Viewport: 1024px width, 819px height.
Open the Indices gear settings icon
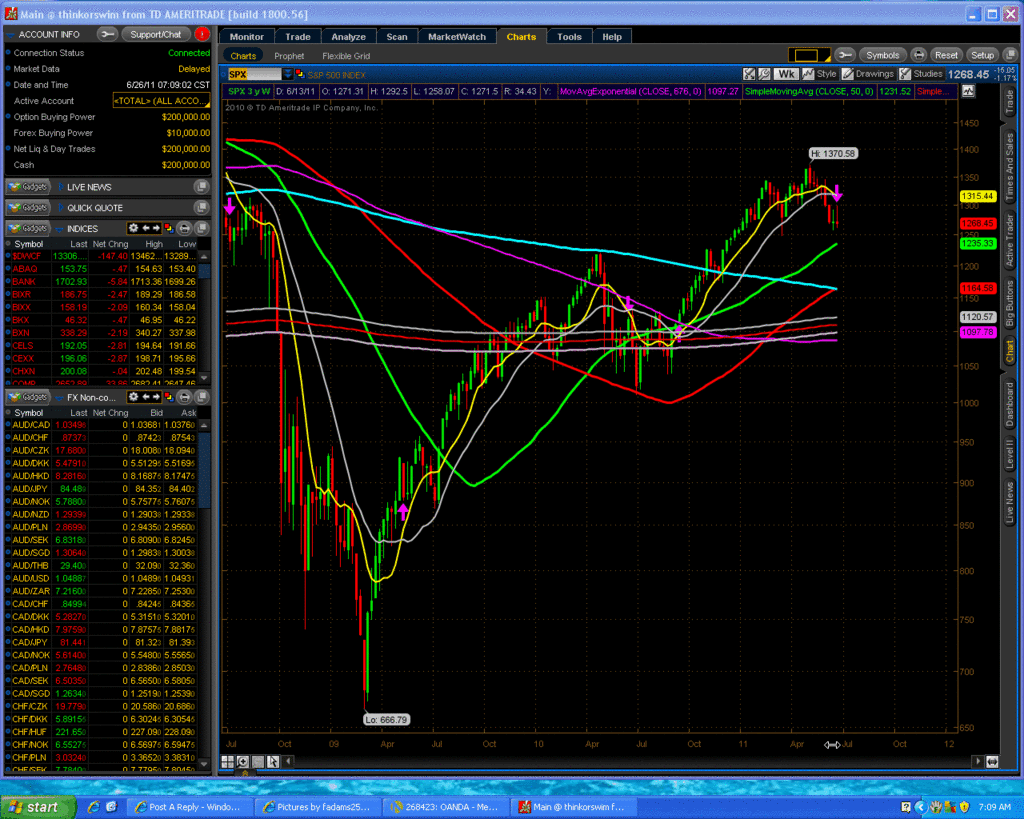click(x=135, y=228)
